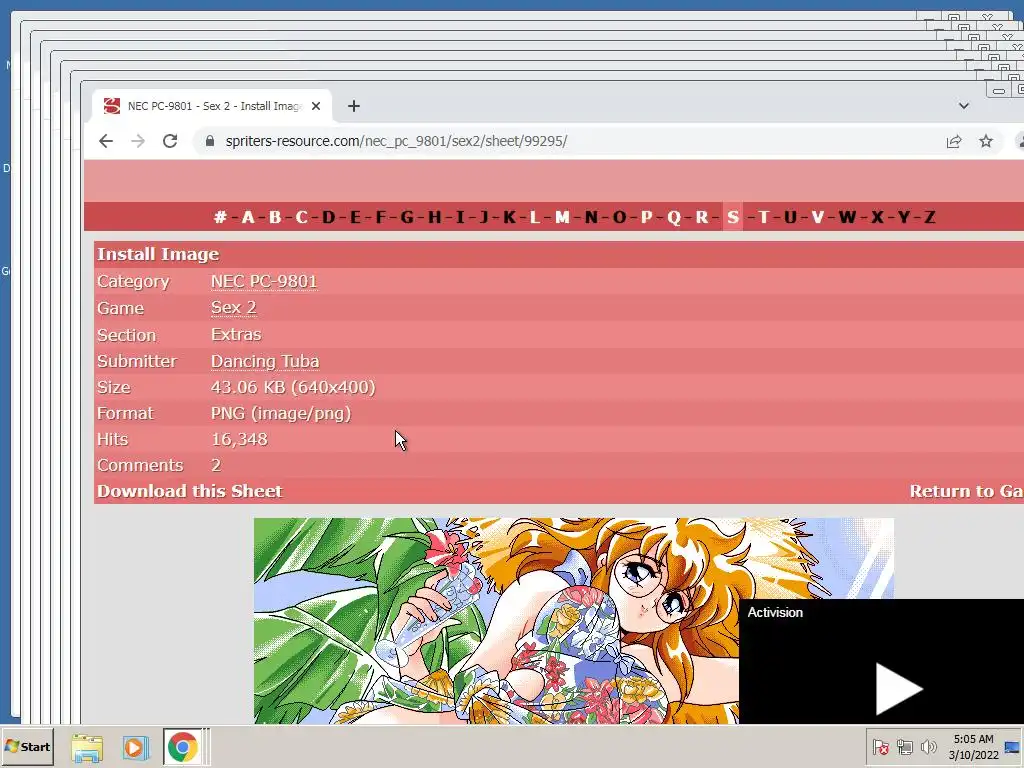Open the clock showing 5:05 AM
The width and height of the screenshot is (1024, 768).
pyautogui.click(x=974, y=747)
